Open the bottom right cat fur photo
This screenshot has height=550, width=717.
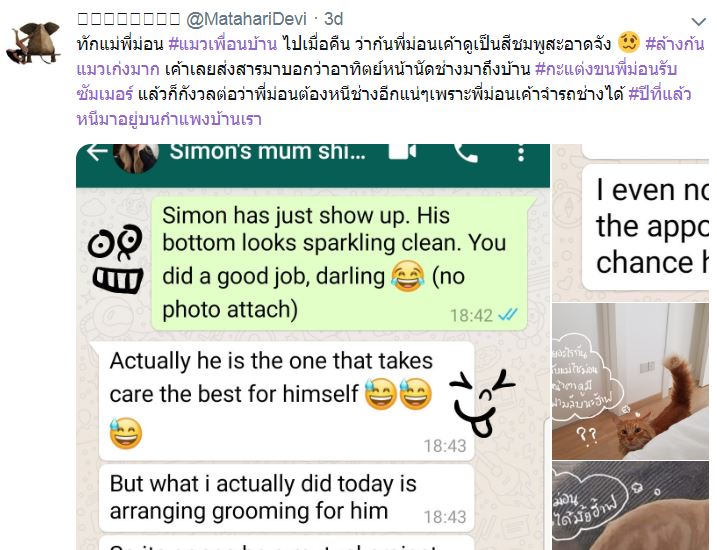point(631,506)
